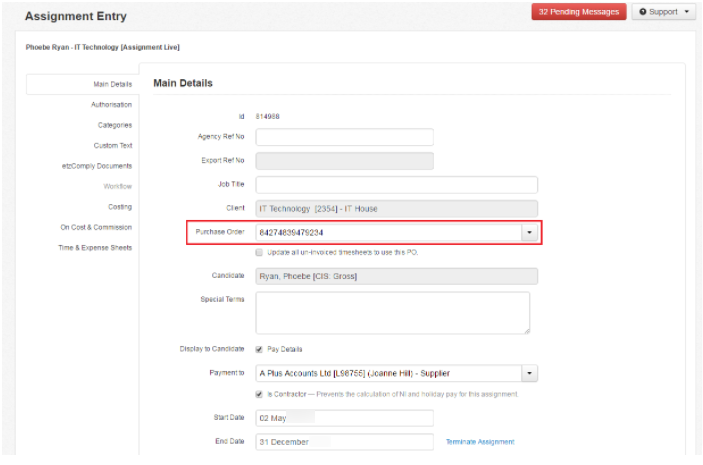This screenshot has height=465, width=703.
Task: Open etzComply Documents section
Action: click(97, 166)
